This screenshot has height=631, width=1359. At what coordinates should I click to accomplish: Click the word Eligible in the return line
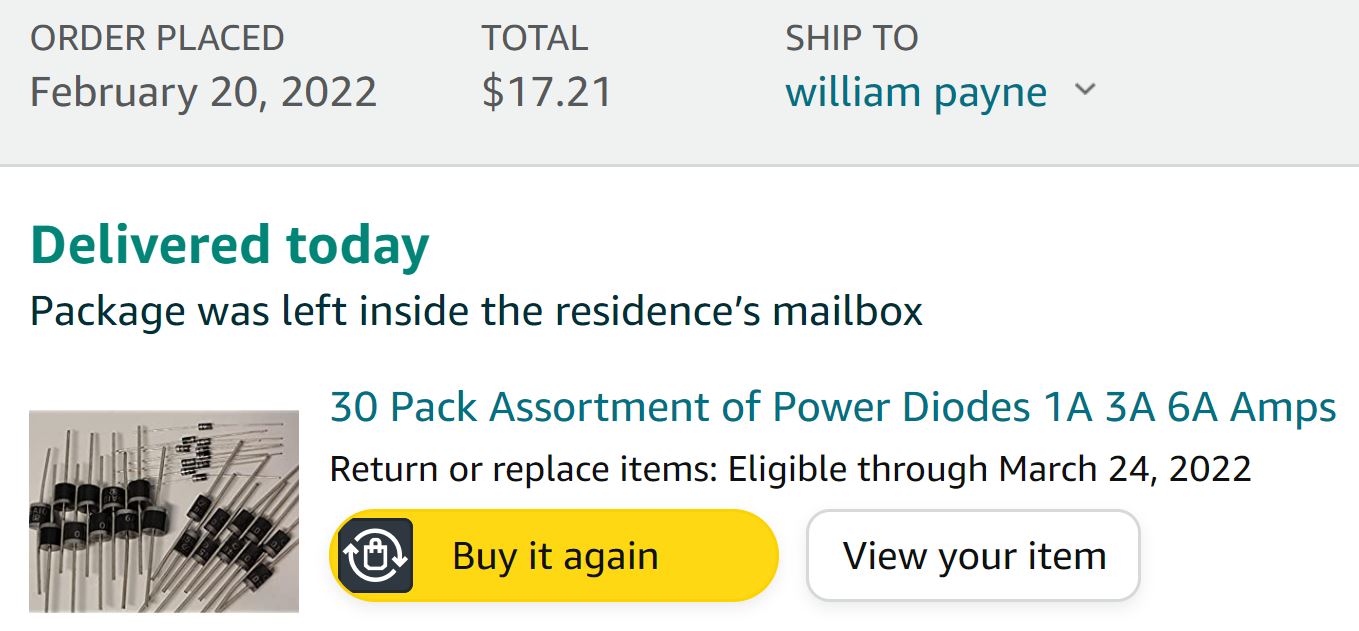[788, 468]
